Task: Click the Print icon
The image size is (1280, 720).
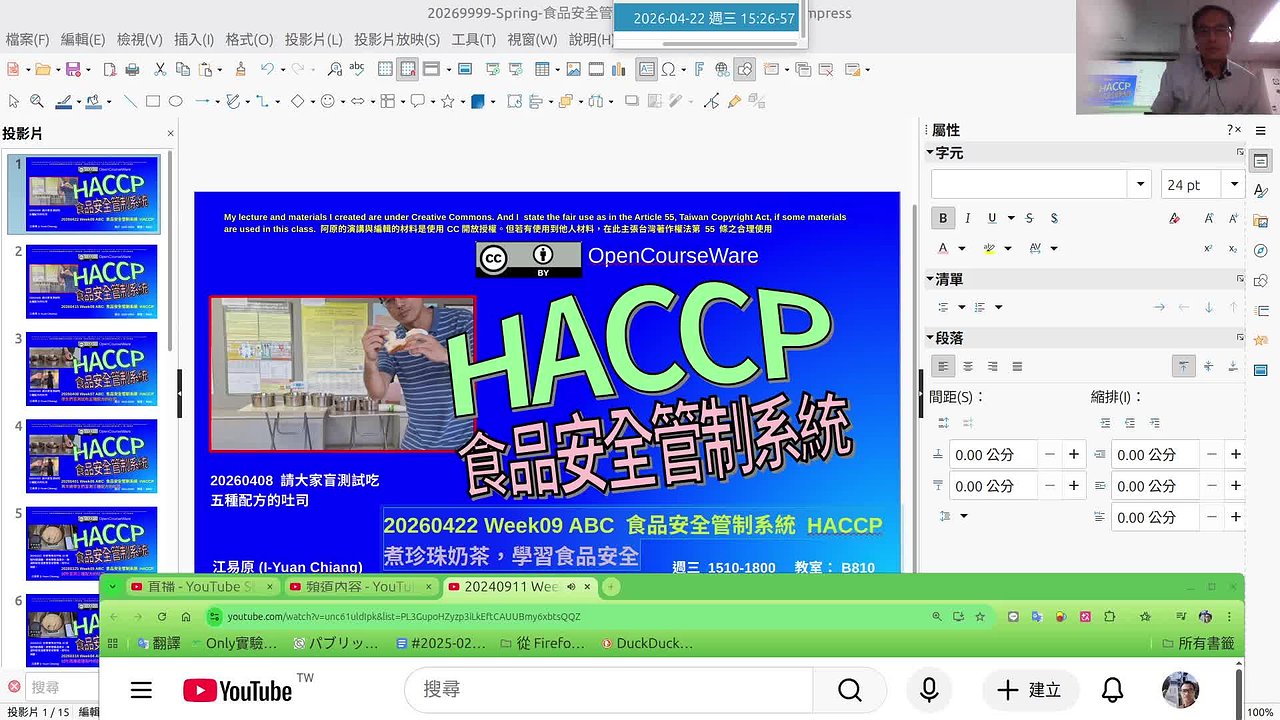Action: 132,69
